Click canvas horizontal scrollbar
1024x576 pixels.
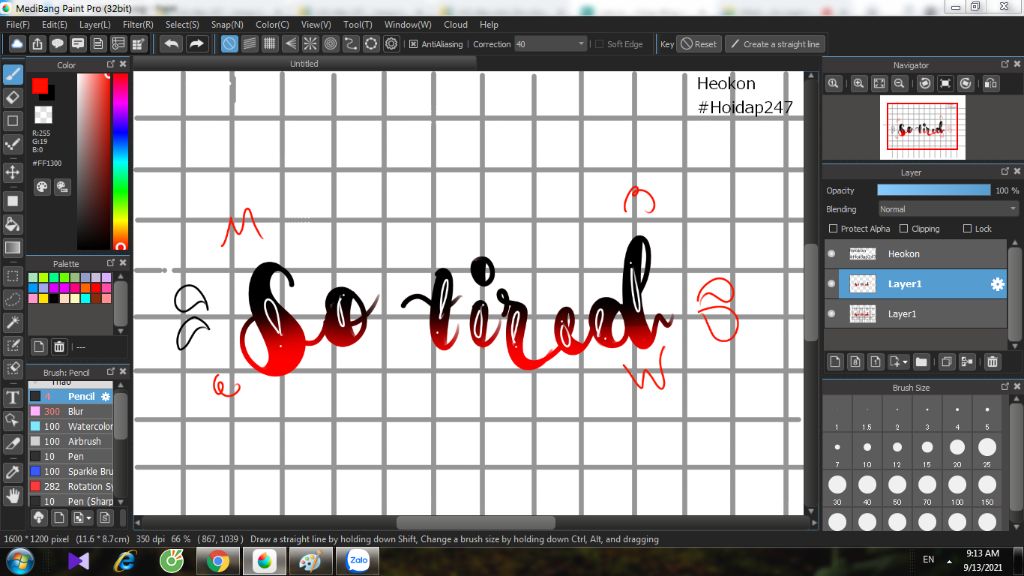475,522
